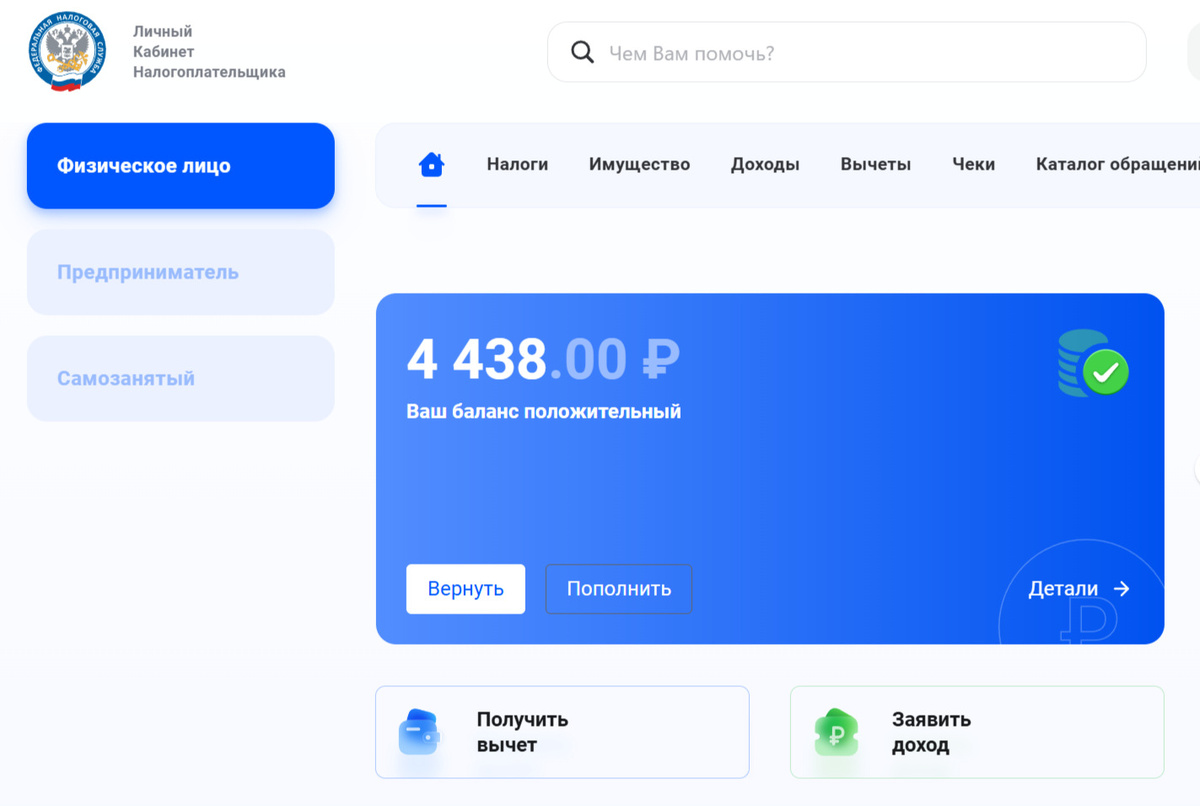Screen dimensions: 1200x806
Task: Click the Ваш баланс положительный text
Action: click(543, 411)
